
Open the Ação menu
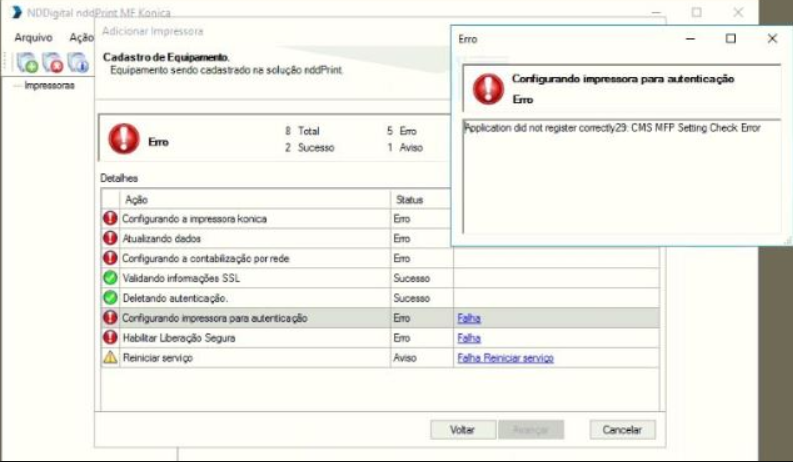point(80,37)
